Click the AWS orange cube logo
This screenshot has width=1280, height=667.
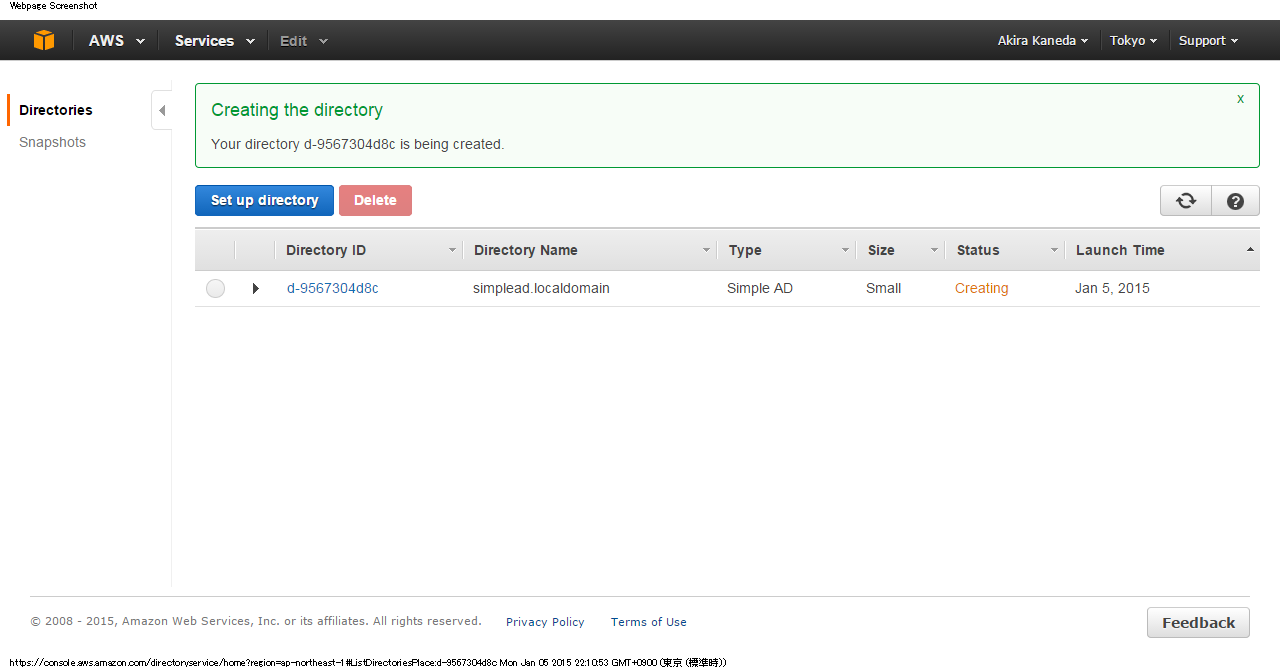44,40
